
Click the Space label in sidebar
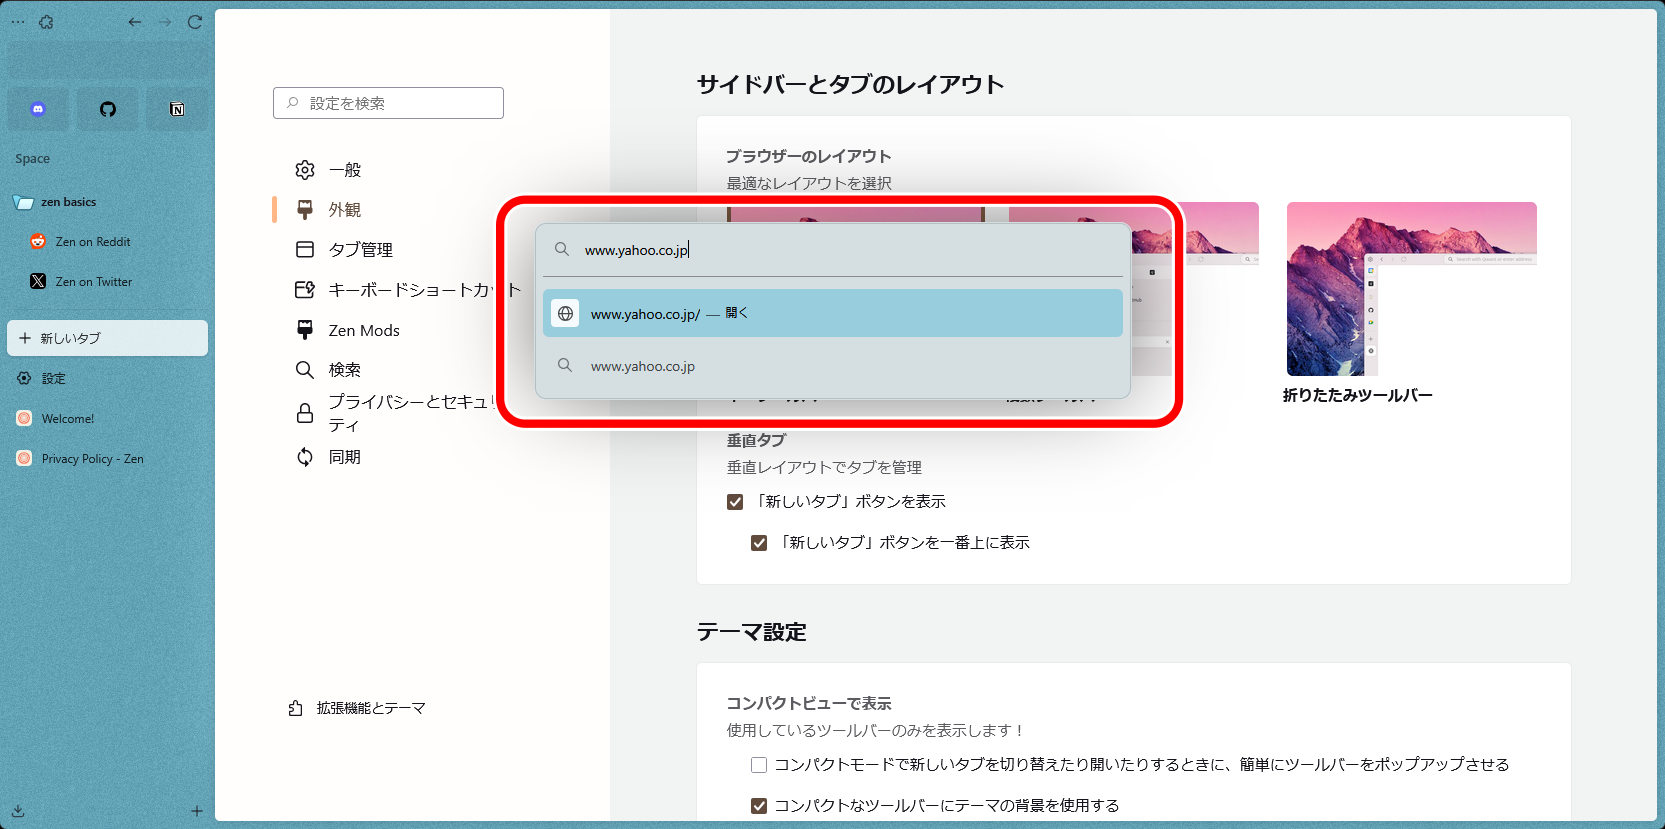tap(32, 159)
